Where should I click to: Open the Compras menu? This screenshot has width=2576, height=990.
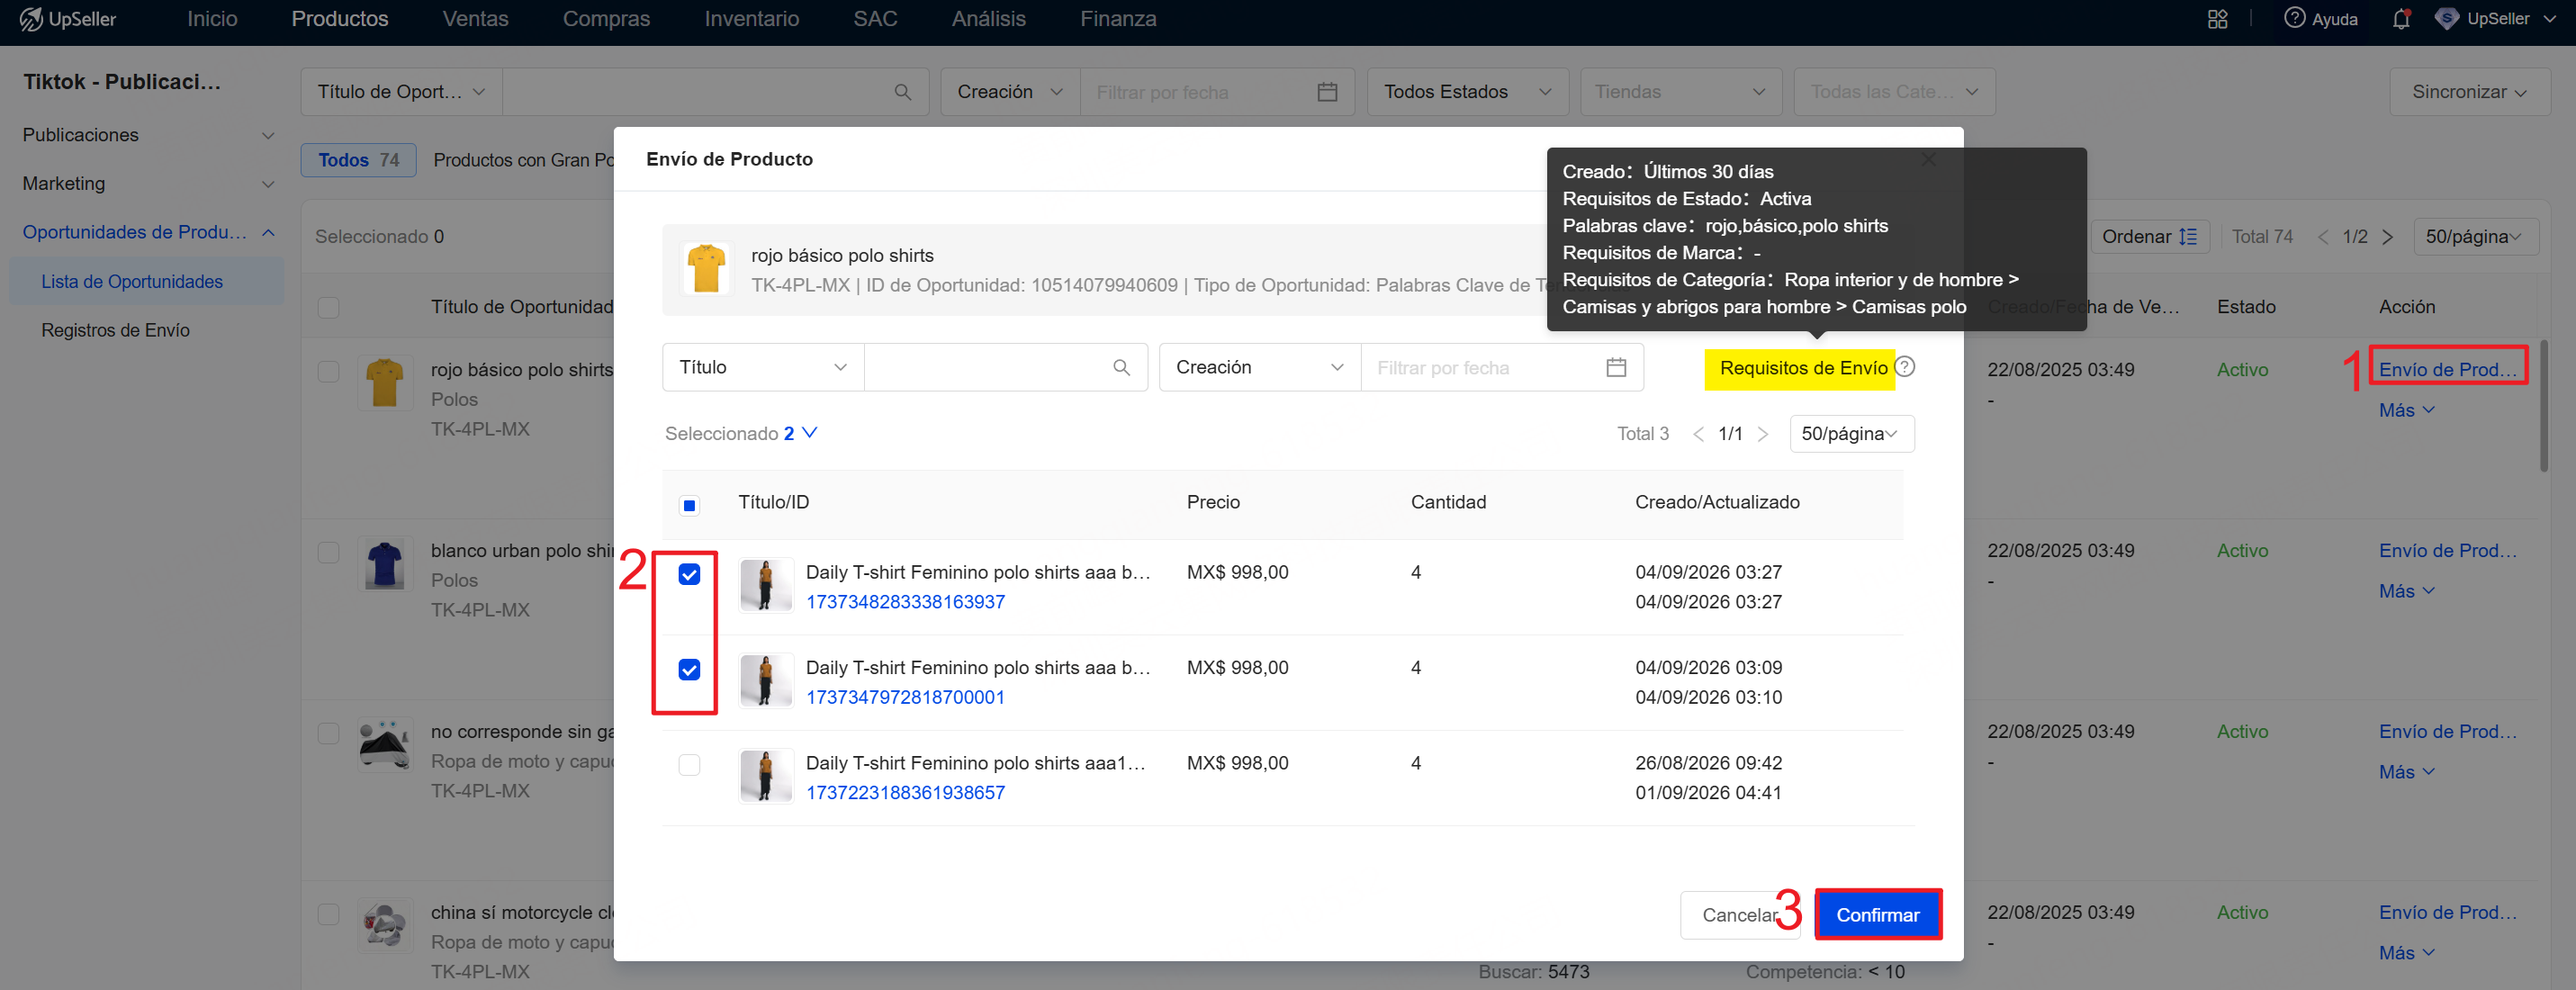pyautogui.click(x=606, y=19)
